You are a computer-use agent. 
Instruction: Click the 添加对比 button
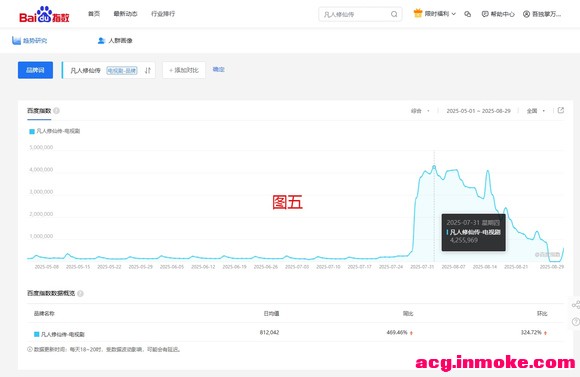pos(184,70)
